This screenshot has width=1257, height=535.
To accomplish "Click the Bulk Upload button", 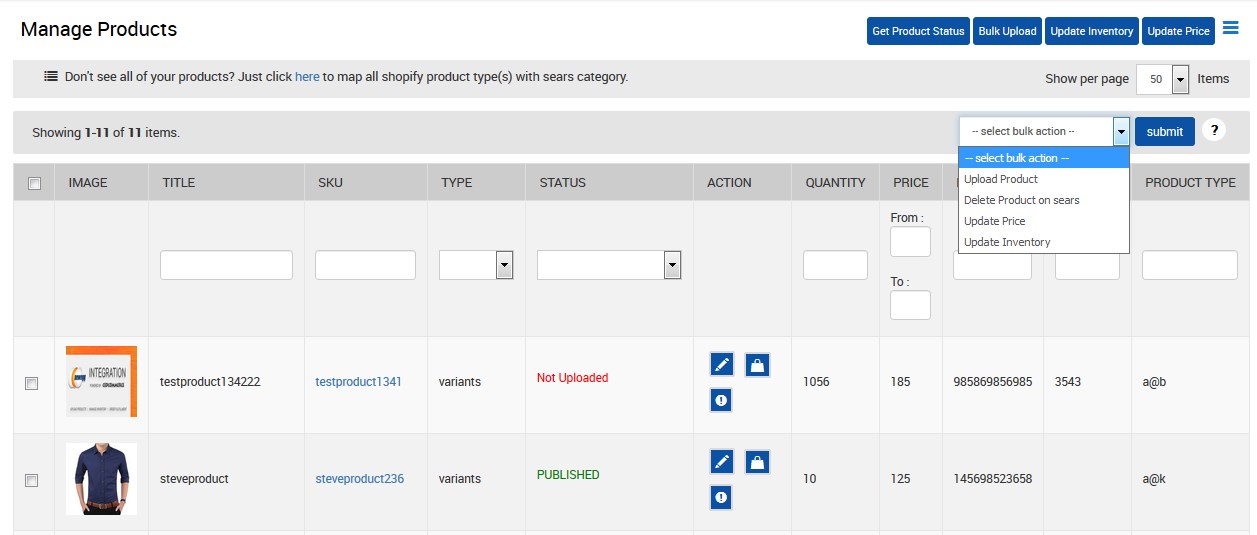I will pyautogui.click(x=1007, y=31).
